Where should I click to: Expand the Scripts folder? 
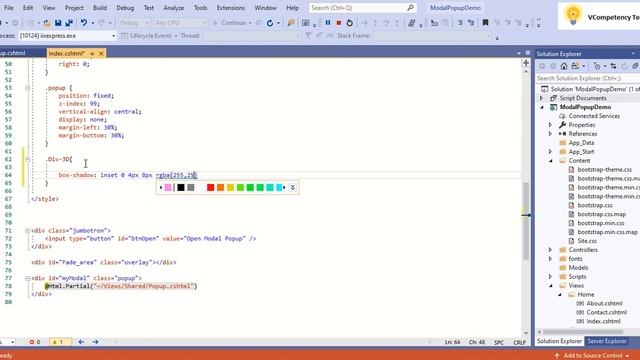[x=550, y=277]
